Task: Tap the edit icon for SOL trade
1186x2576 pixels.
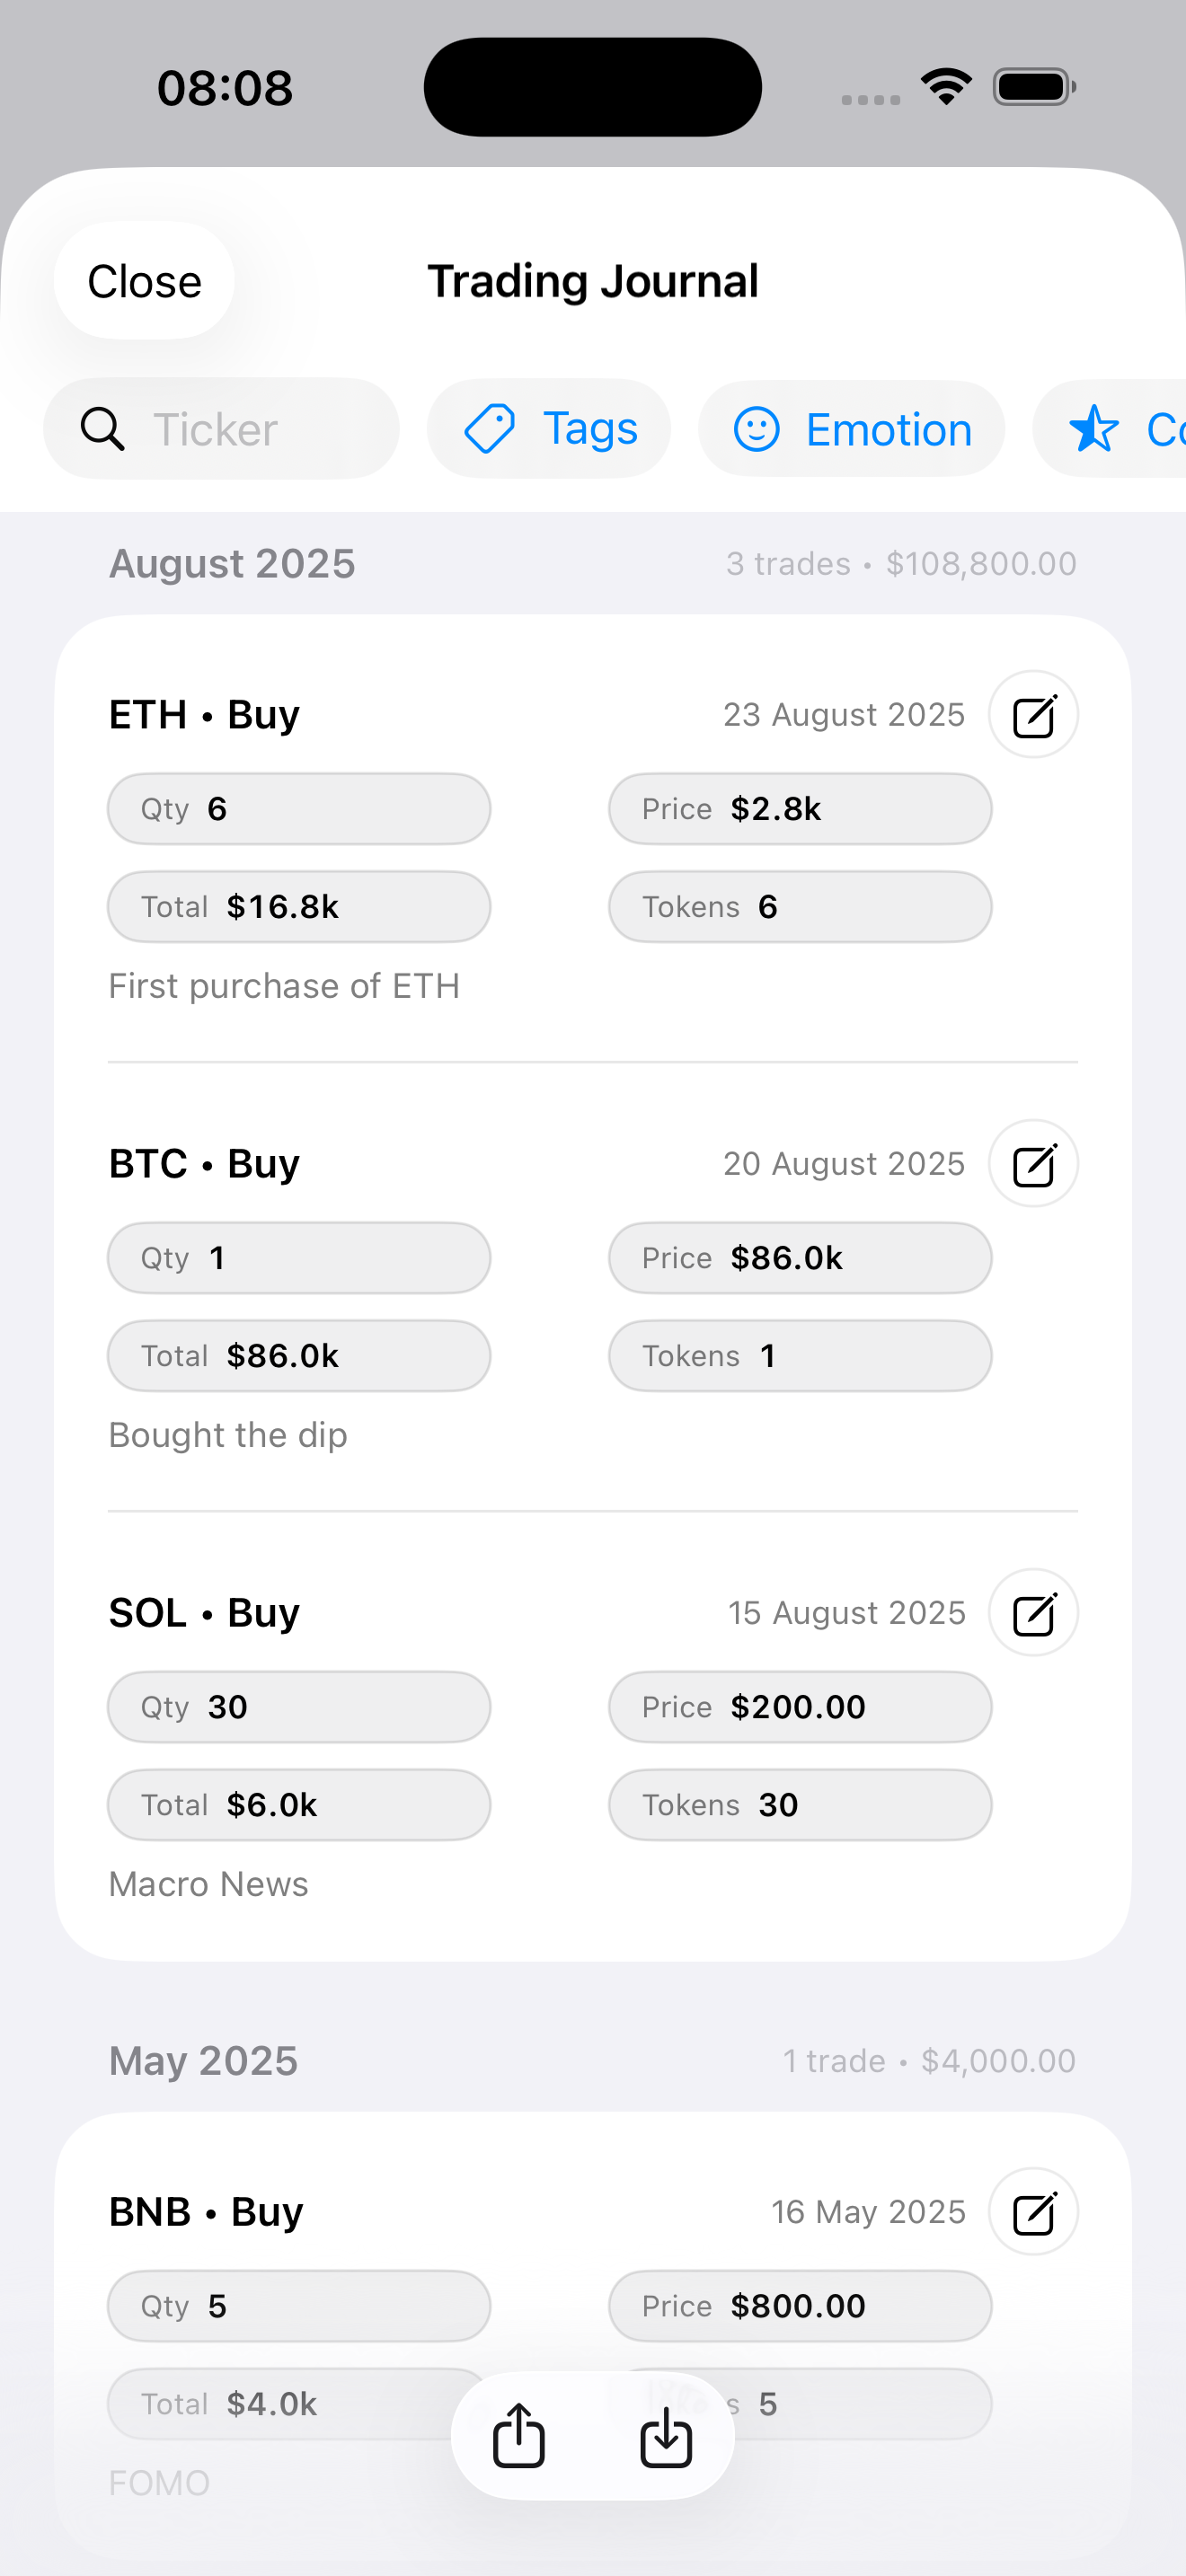Action: pyautogui.click(x=1033, y=1613)
